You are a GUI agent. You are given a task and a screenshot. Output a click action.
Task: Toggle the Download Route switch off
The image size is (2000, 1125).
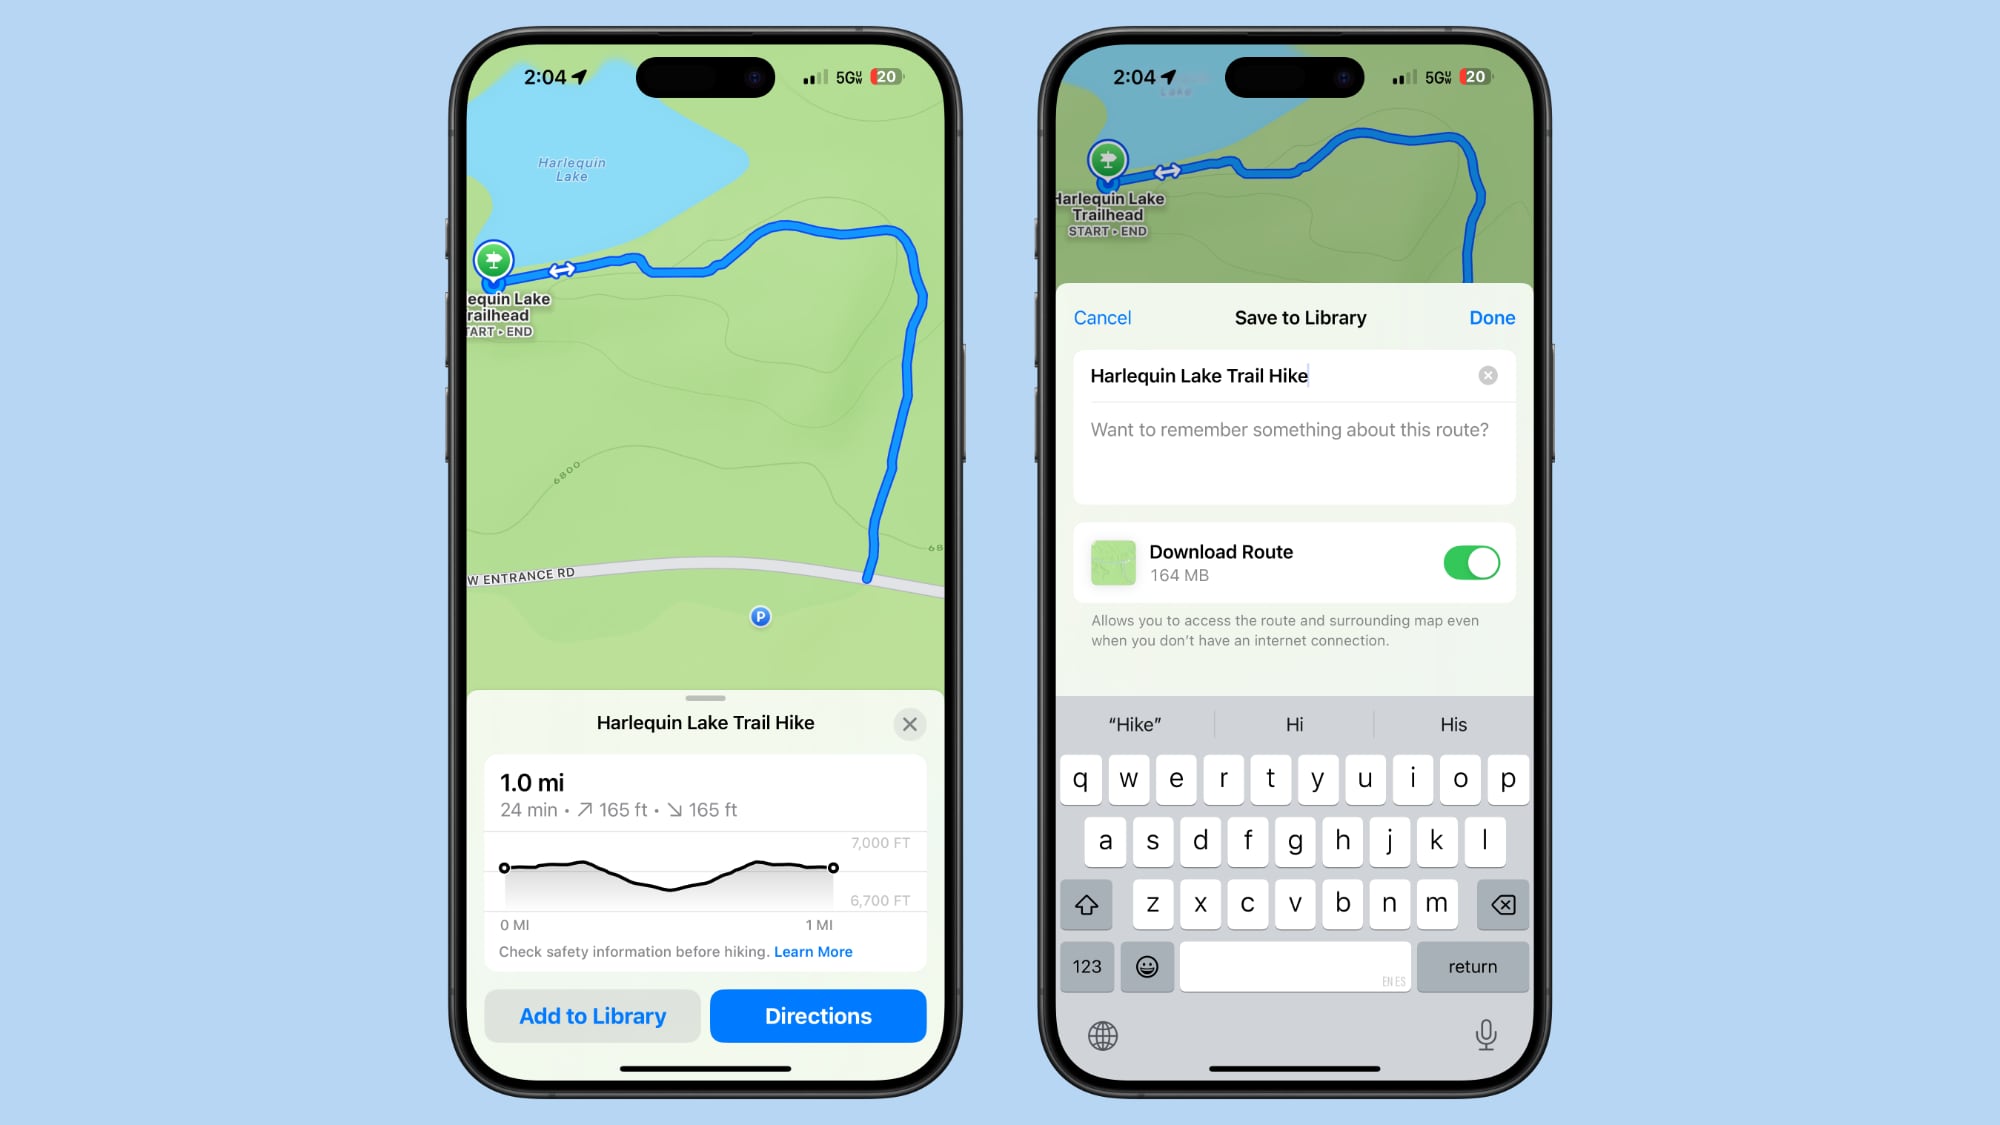click(1471, 563)
